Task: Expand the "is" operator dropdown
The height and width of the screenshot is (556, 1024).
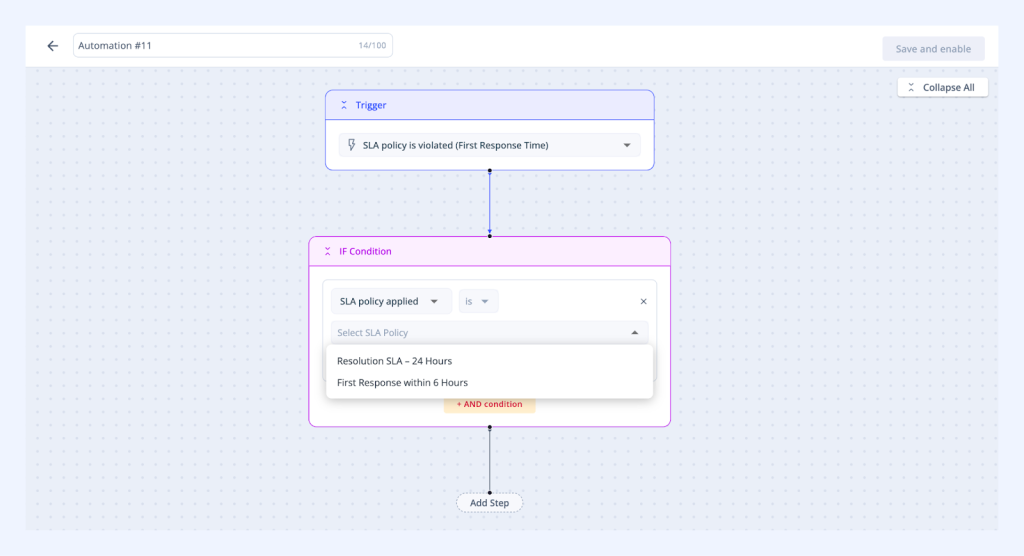Action: click(478, 301)
